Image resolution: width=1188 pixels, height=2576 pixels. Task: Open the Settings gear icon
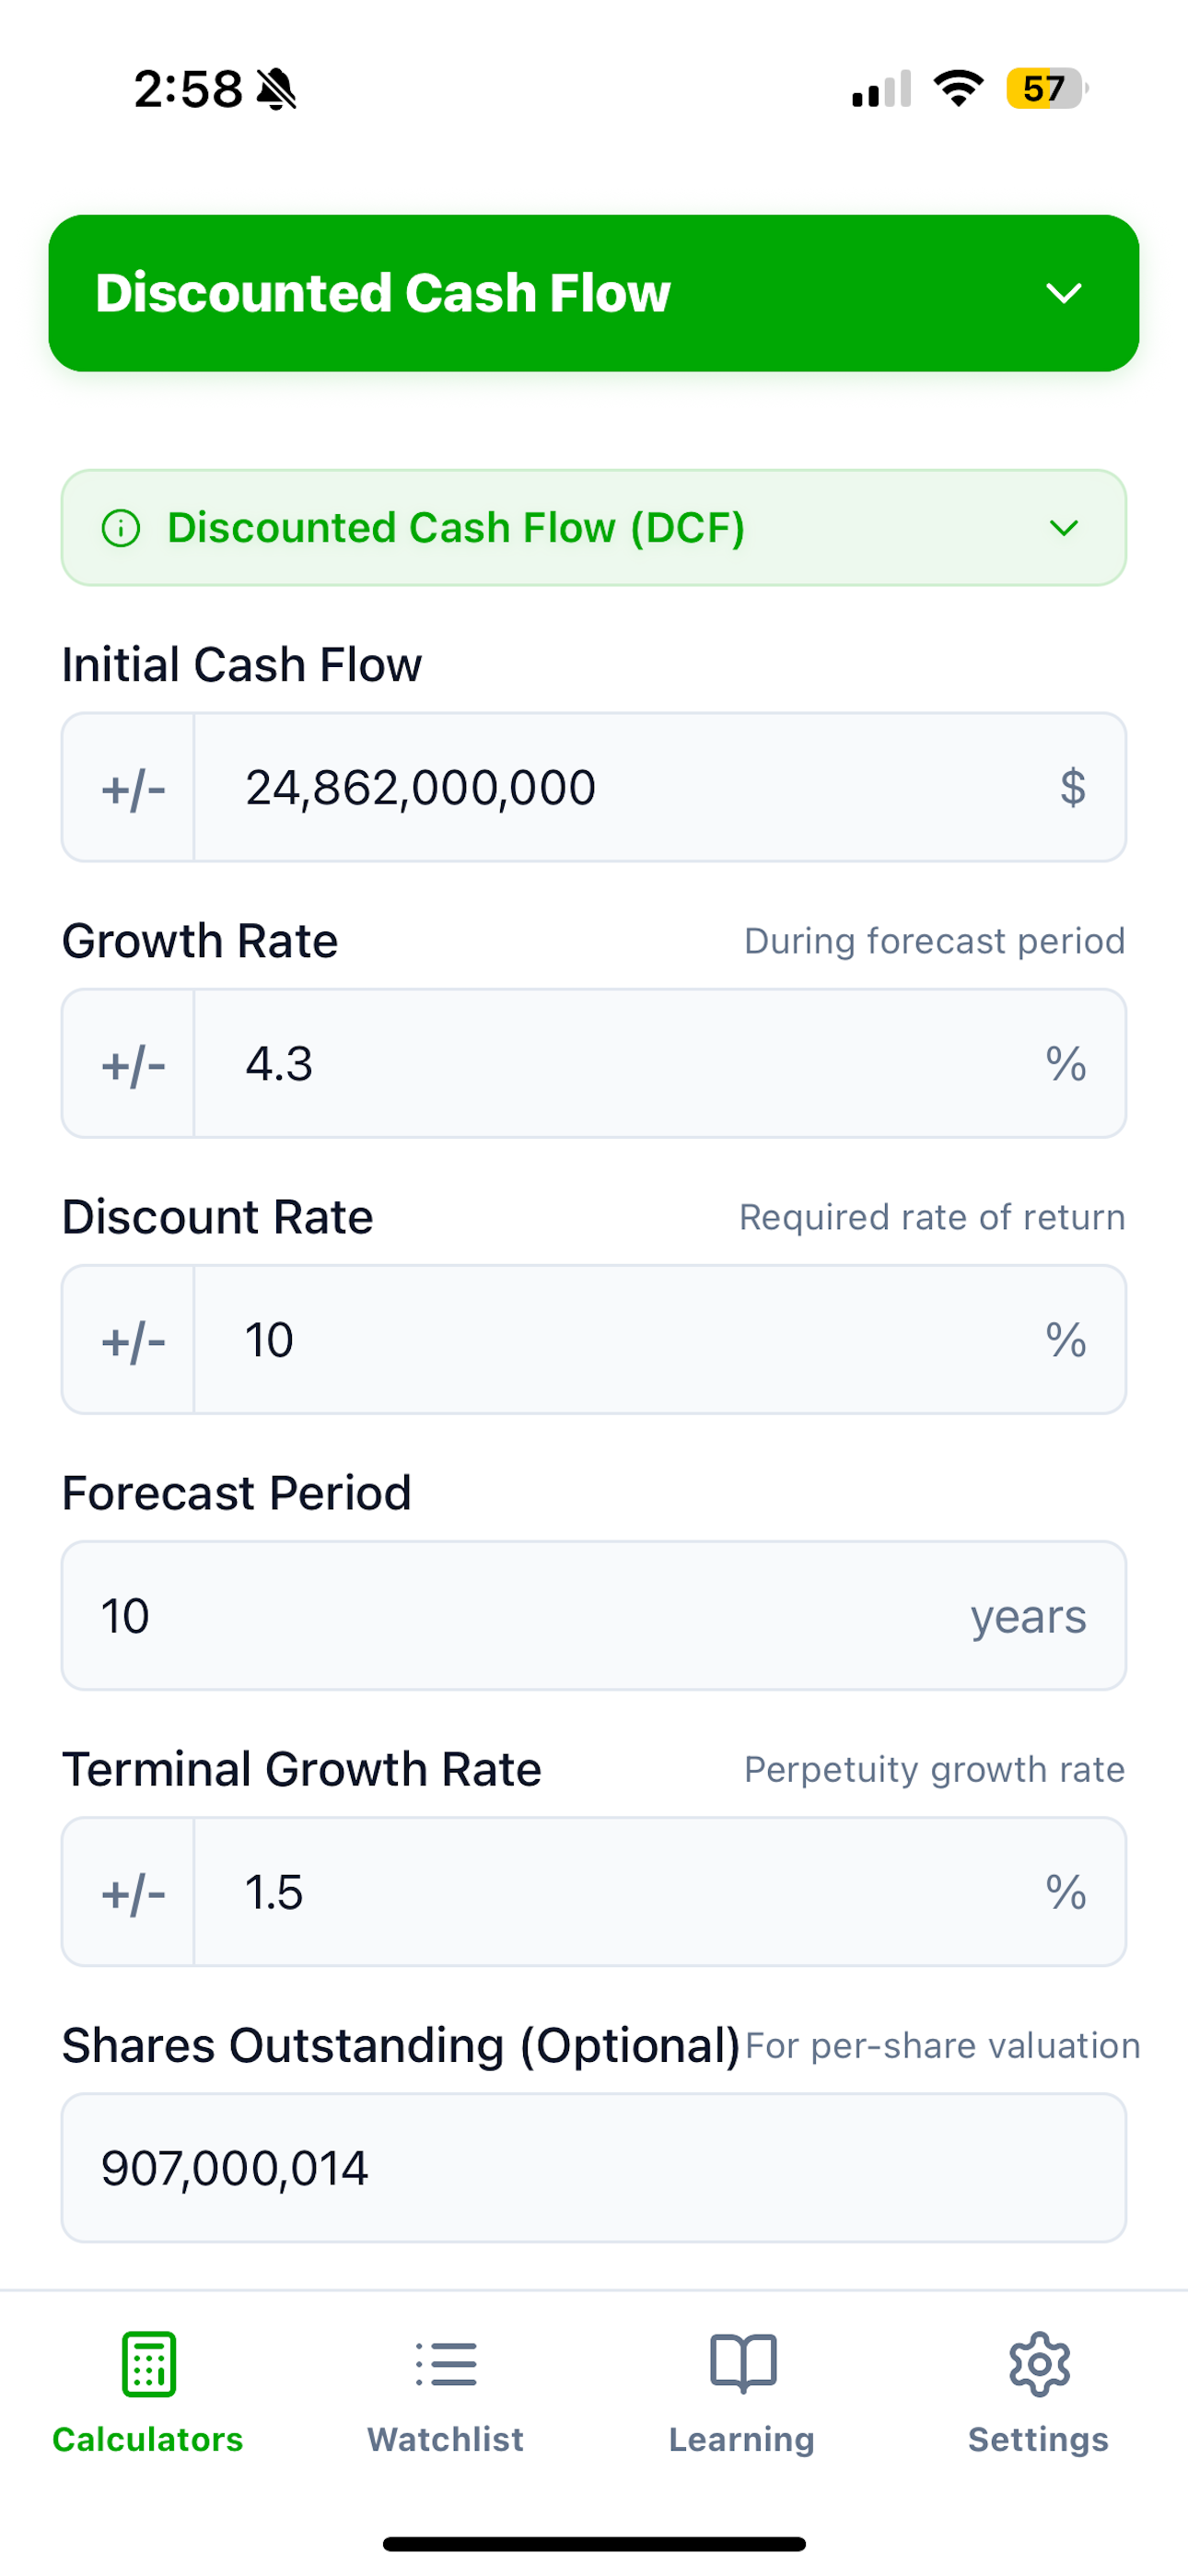tap(1039, 2364)
